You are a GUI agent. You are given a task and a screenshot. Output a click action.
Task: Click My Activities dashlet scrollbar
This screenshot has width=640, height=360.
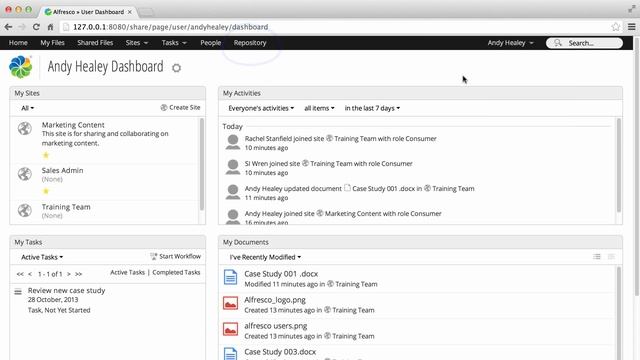coord(619,165)
